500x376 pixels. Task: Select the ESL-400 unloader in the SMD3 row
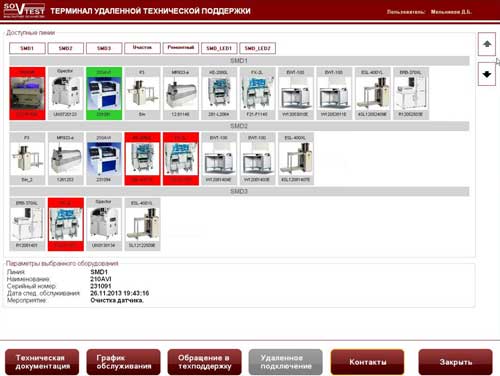[x=142, y=224]
